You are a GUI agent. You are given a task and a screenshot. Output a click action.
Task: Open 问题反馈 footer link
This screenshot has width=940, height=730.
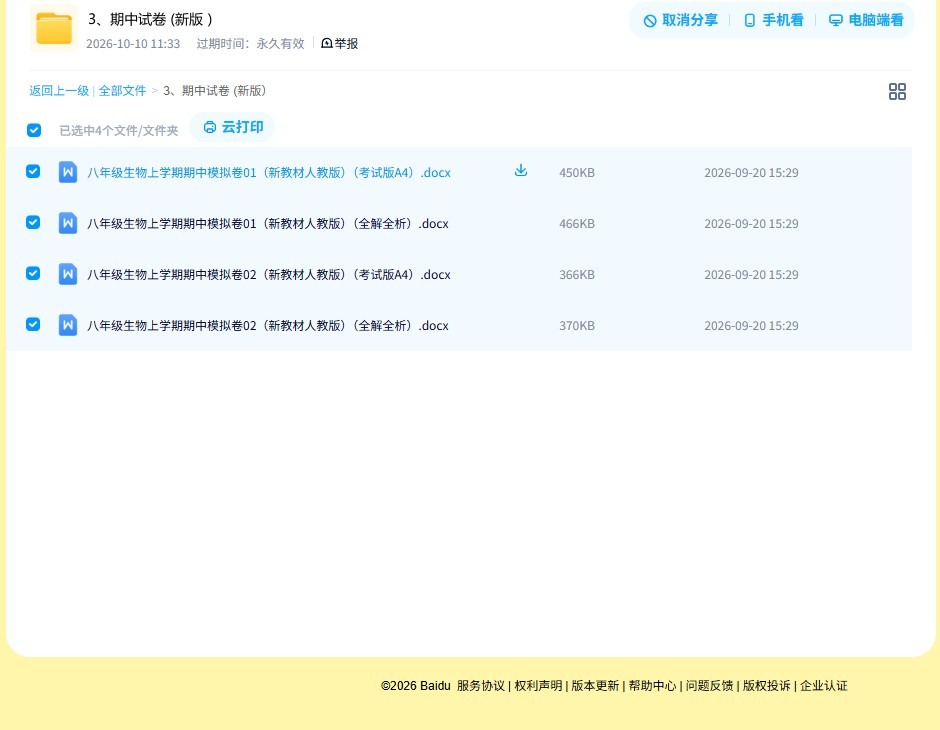pyautogui.click(x=709, y=686)
